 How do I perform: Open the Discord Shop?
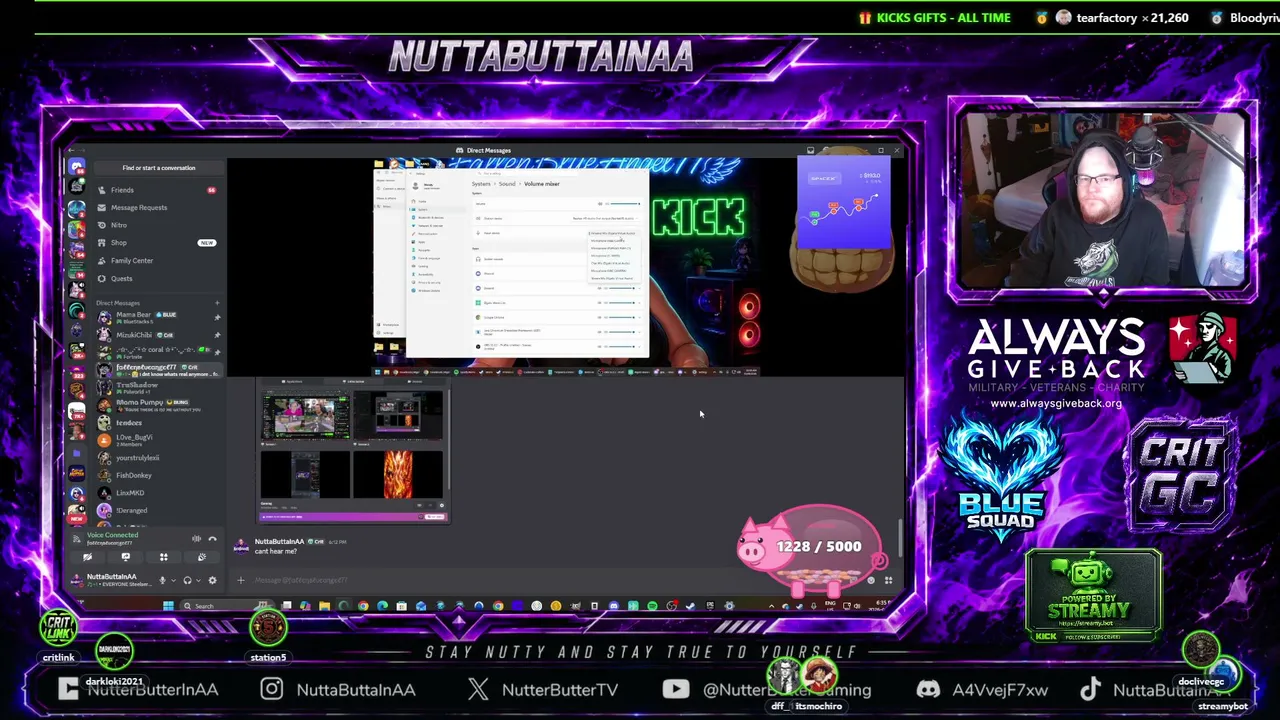(x=158, y=243)
